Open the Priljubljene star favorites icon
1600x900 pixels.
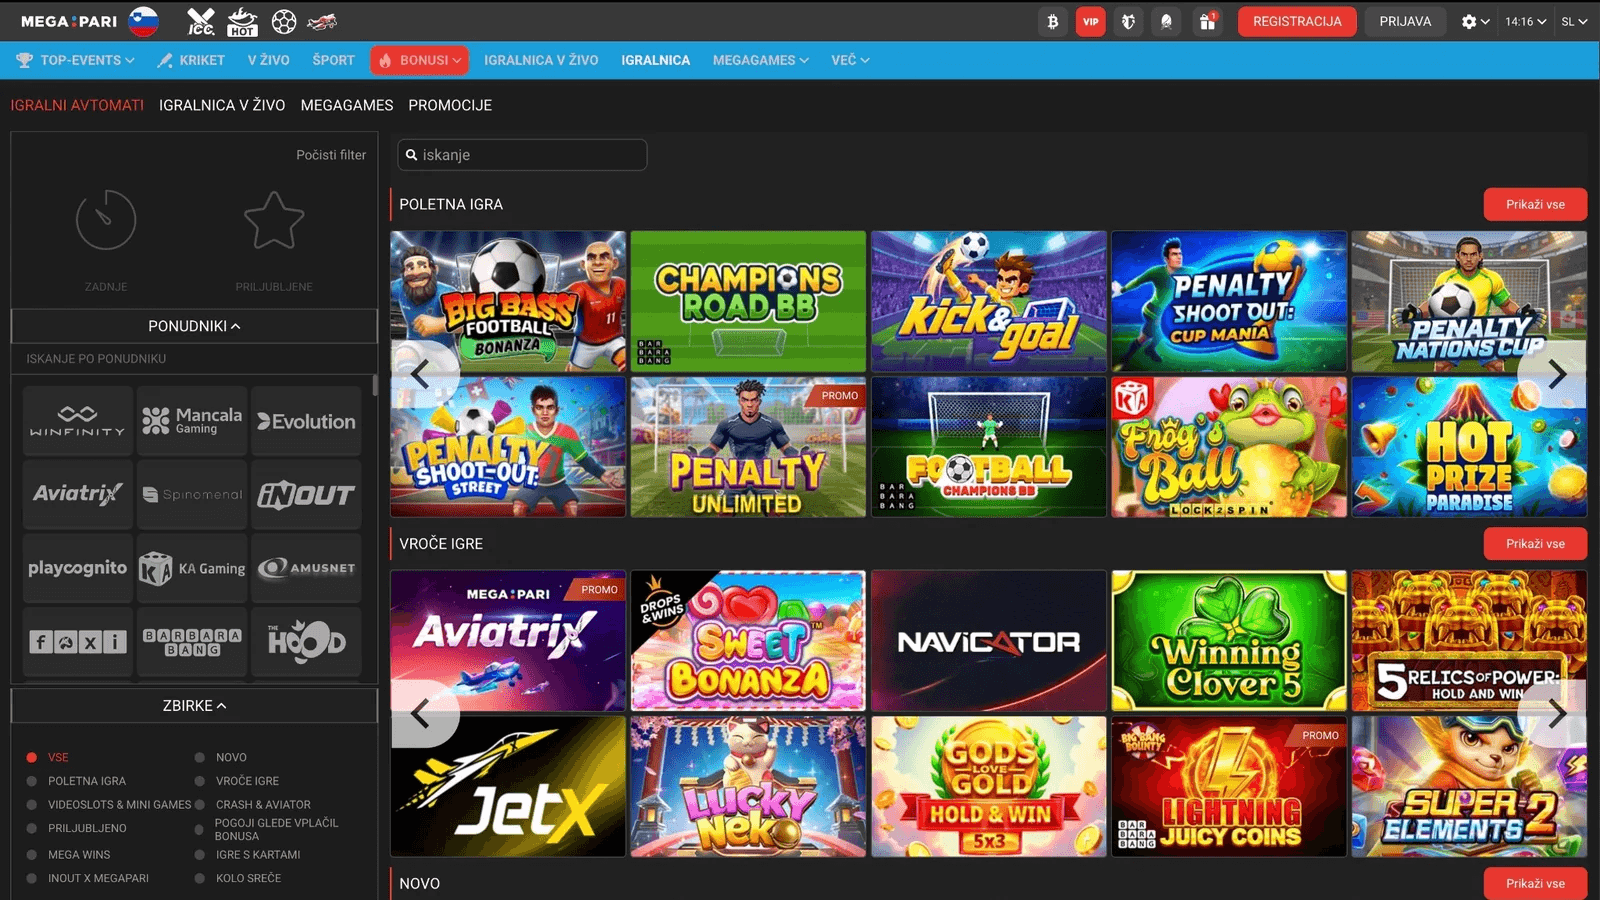click(274, 220)
